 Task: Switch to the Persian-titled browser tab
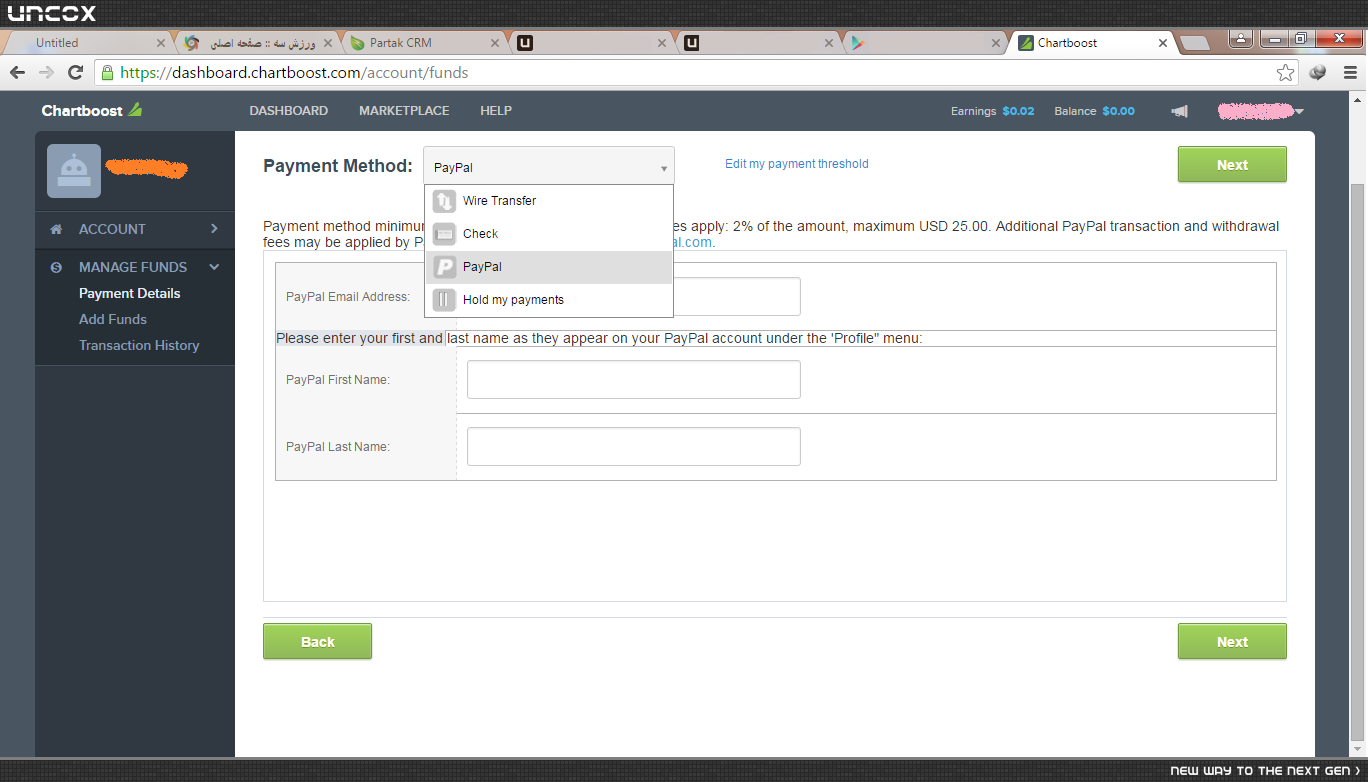(x=259, y=43)
